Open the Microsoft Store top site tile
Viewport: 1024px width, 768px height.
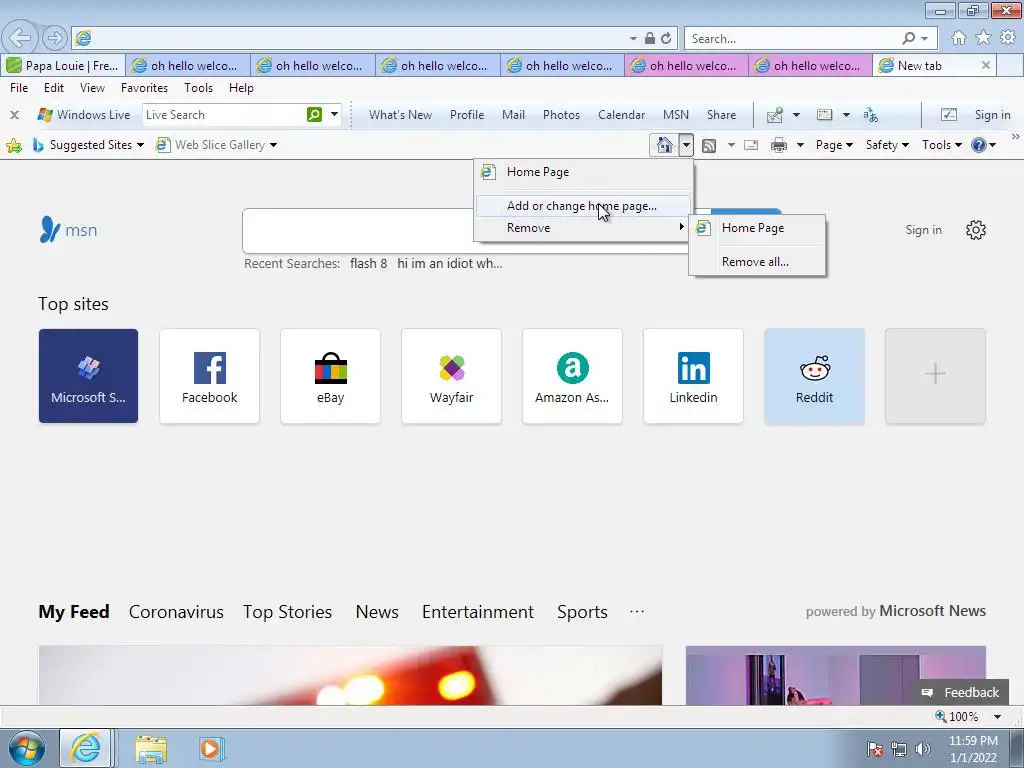coord(88,376)
